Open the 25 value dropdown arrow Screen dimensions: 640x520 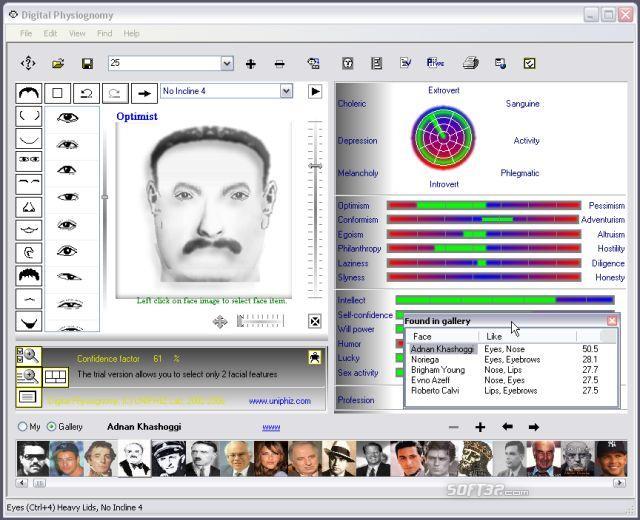tap(227, 63)
